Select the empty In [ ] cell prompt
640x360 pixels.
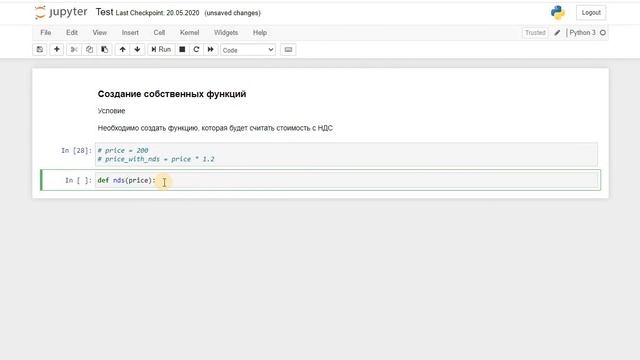[78, 180]
